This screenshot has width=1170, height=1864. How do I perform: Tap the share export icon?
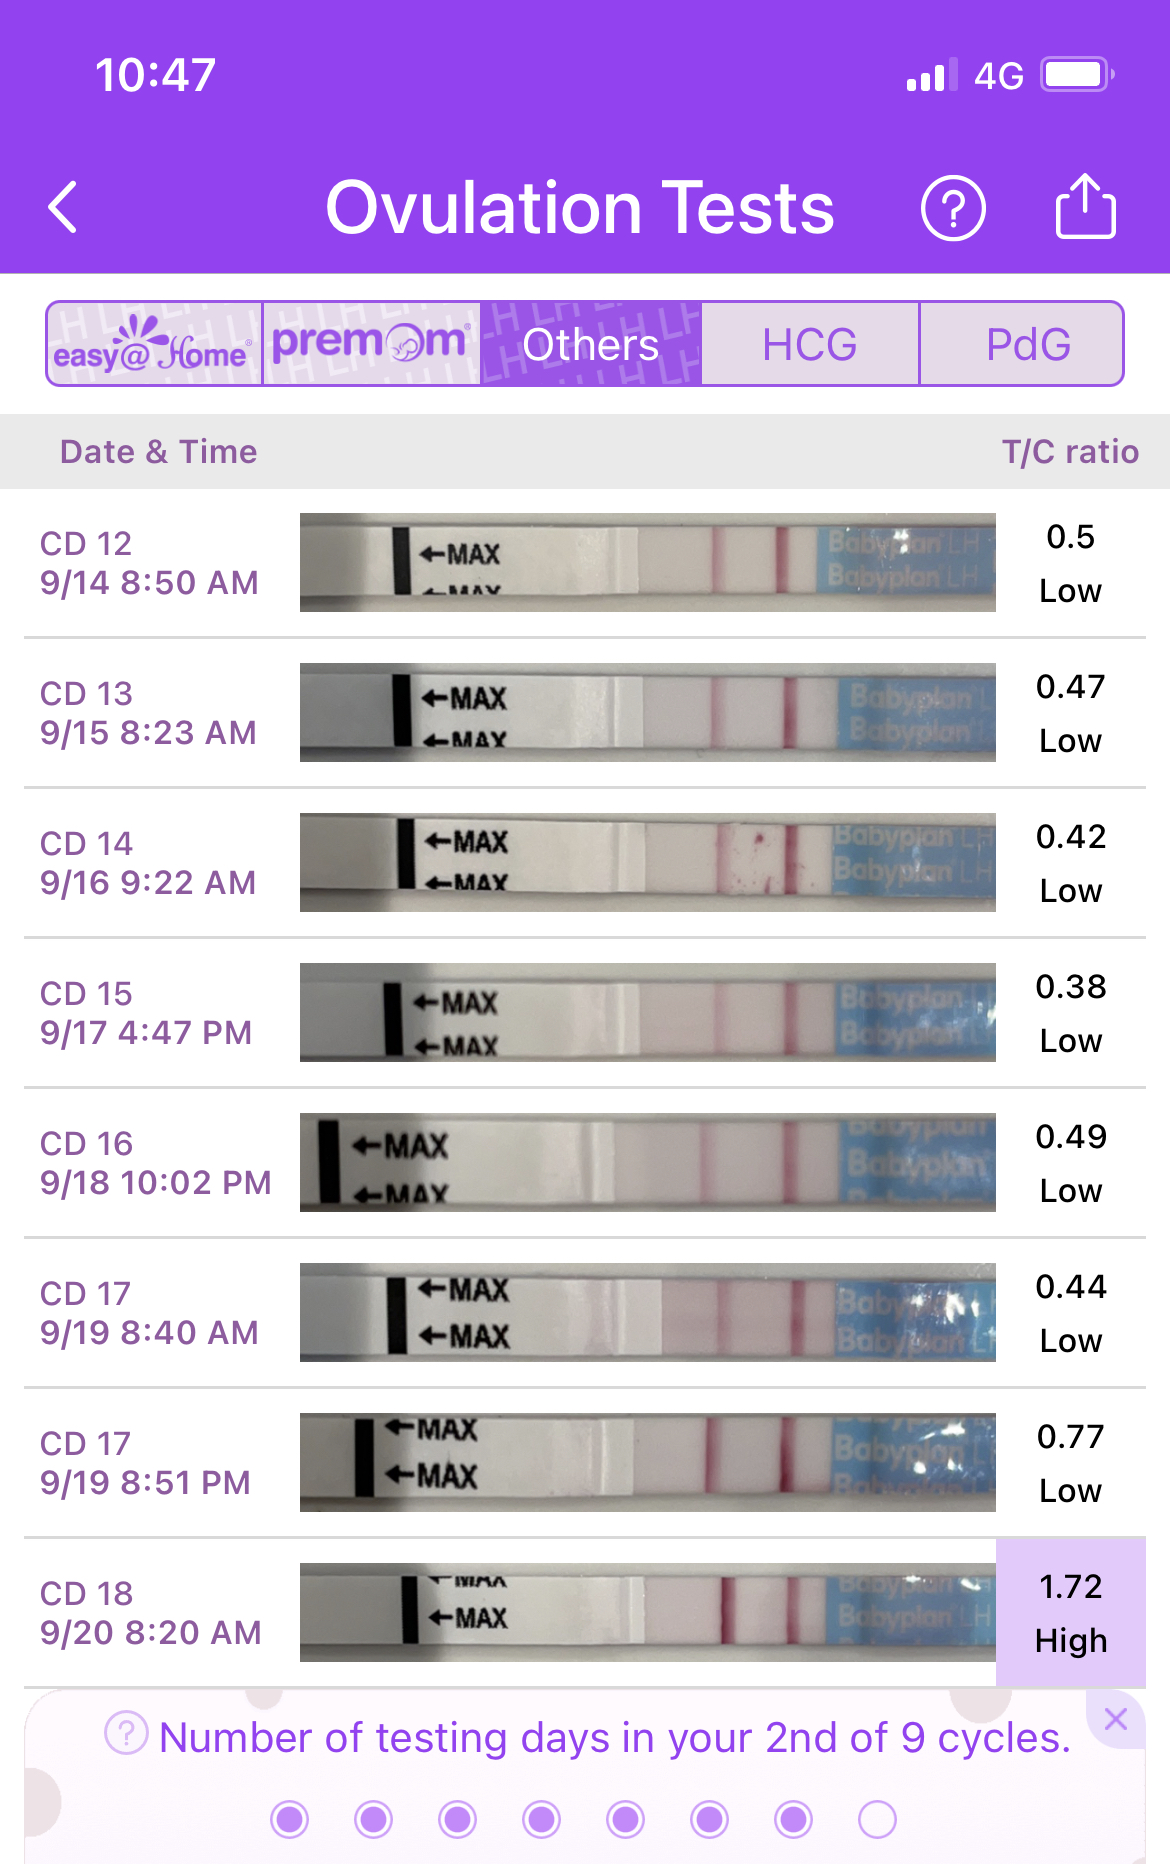[x=1085, y=207]
